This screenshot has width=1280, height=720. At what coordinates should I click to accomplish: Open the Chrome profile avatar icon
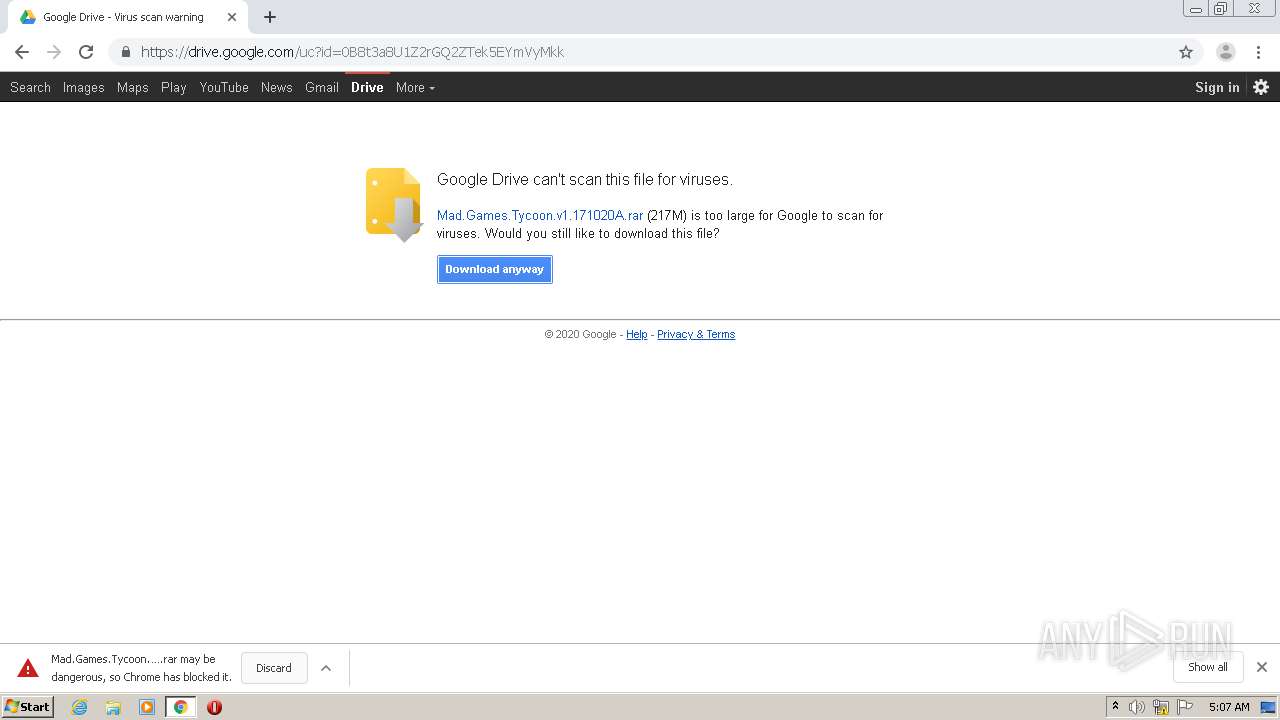pyautogui.click(x=1225, y=52)
